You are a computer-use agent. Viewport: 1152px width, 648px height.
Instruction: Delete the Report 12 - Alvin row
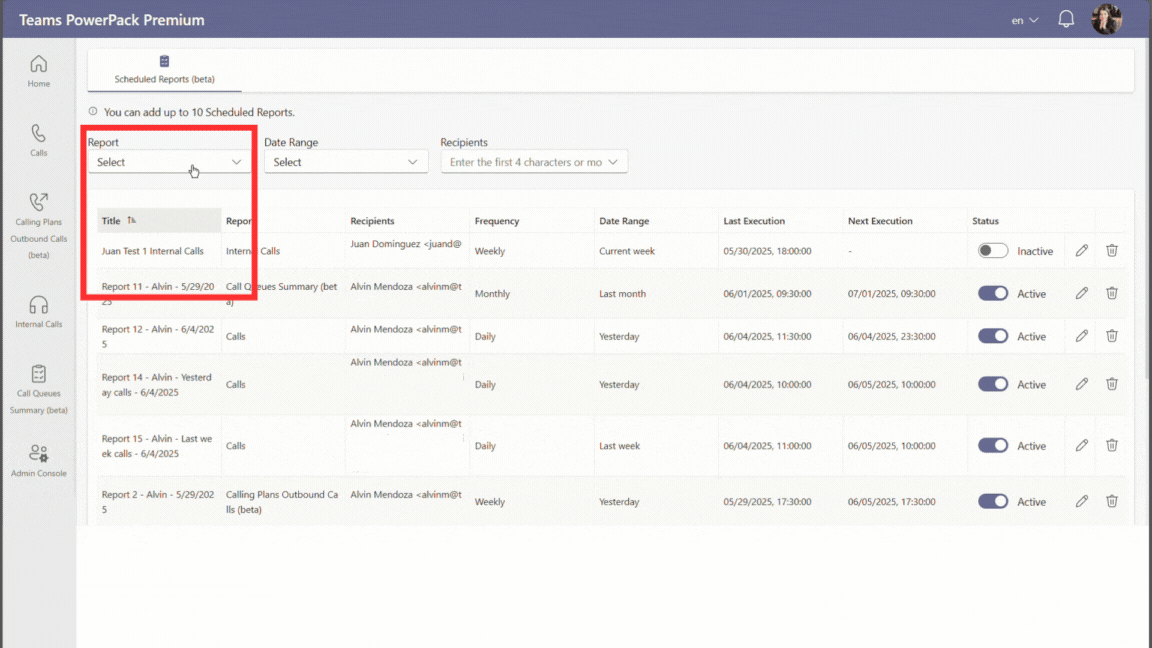coord(1112,336)
